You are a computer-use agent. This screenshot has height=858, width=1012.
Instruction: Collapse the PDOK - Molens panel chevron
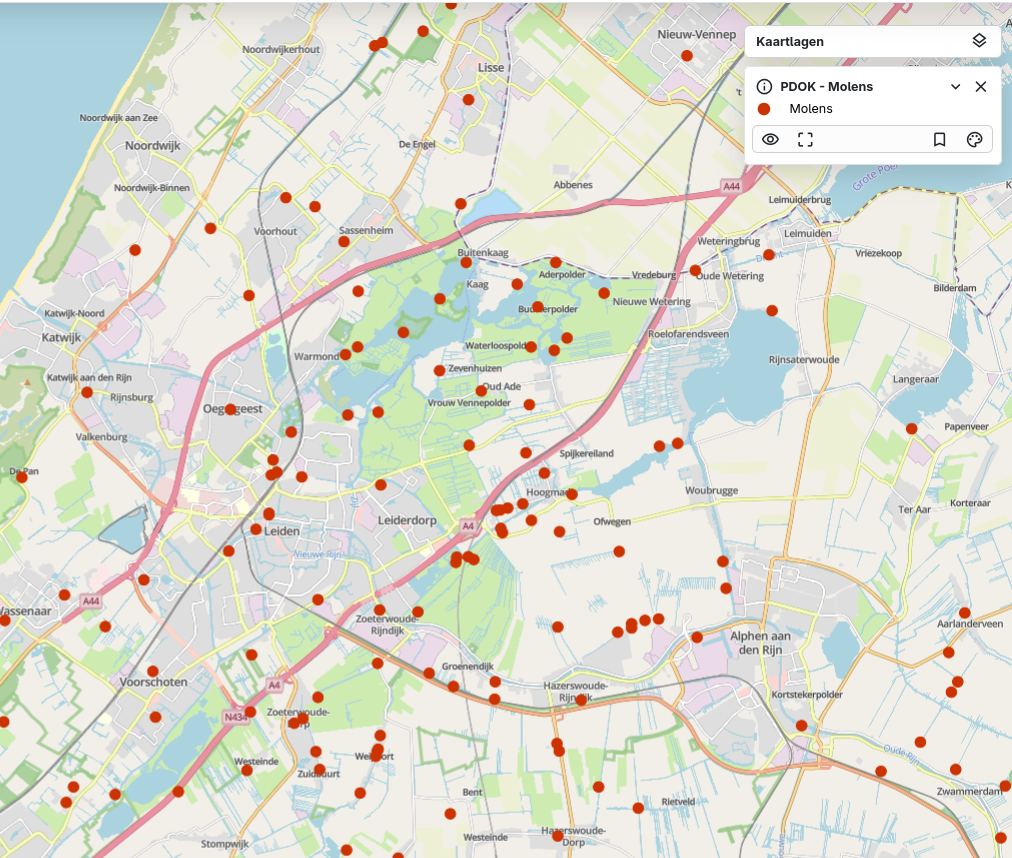coord(955,87)
